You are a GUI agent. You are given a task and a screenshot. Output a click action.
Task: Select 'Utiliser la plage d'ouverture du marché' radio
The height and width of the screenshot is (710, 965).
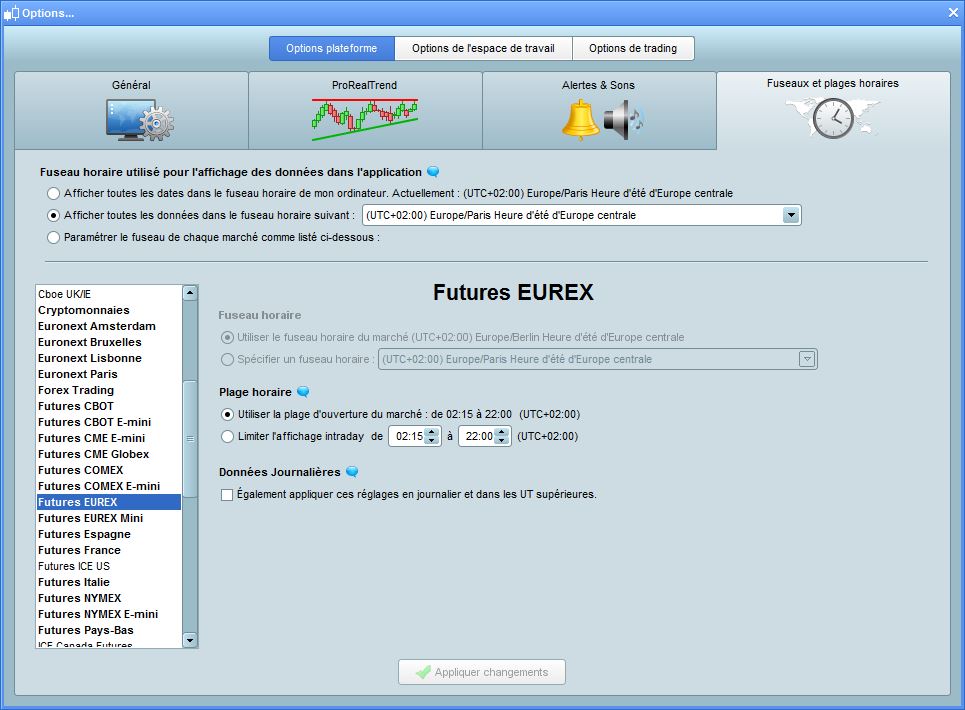coord(227,415)
